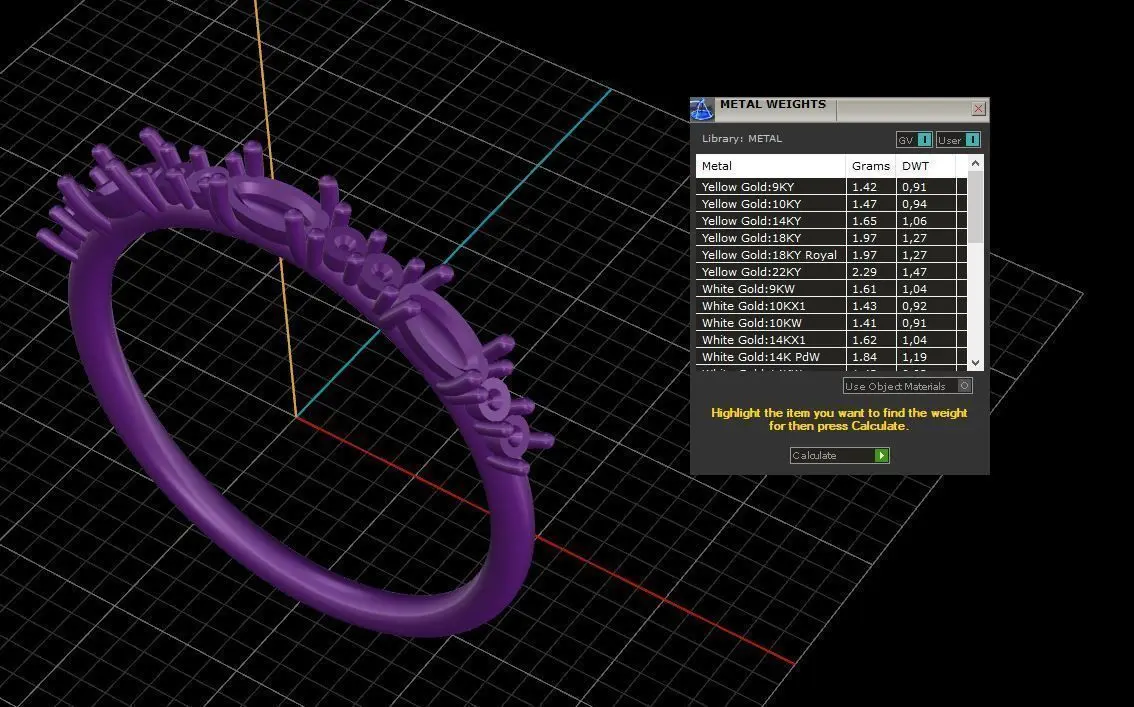Viewport: 1134px width, 707px height.
Task: Click the scroll down arrow of metal list
Action: tap(976, 363)
